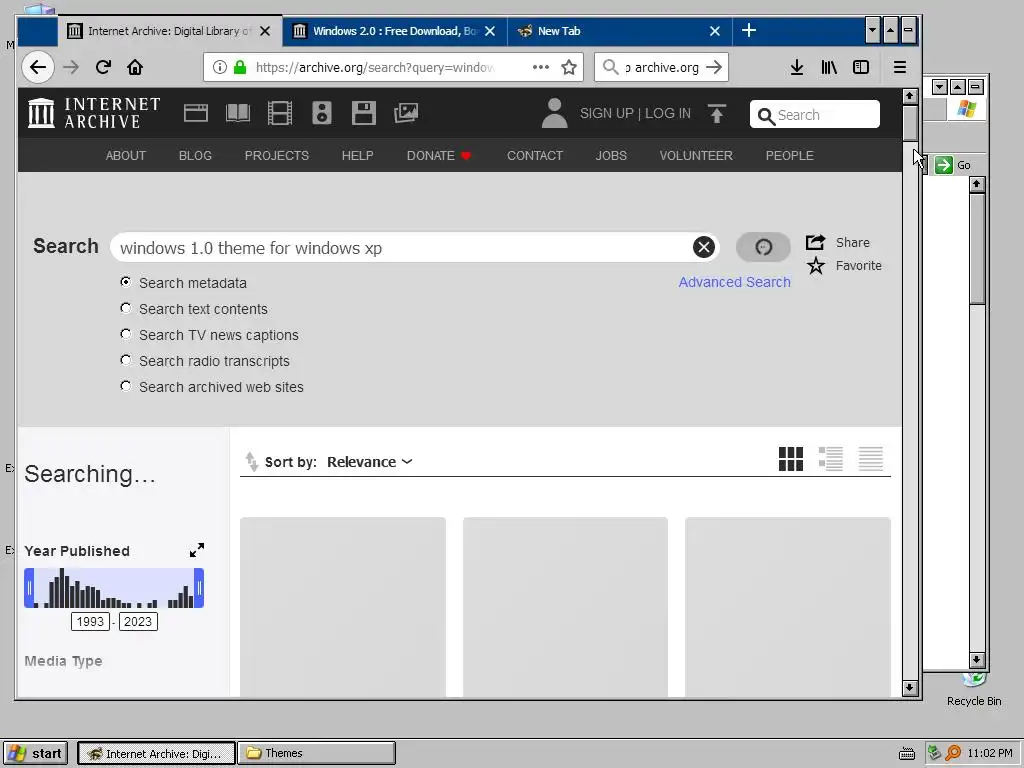Click the Share icon
1024x768 pixels.
point(815,242)
